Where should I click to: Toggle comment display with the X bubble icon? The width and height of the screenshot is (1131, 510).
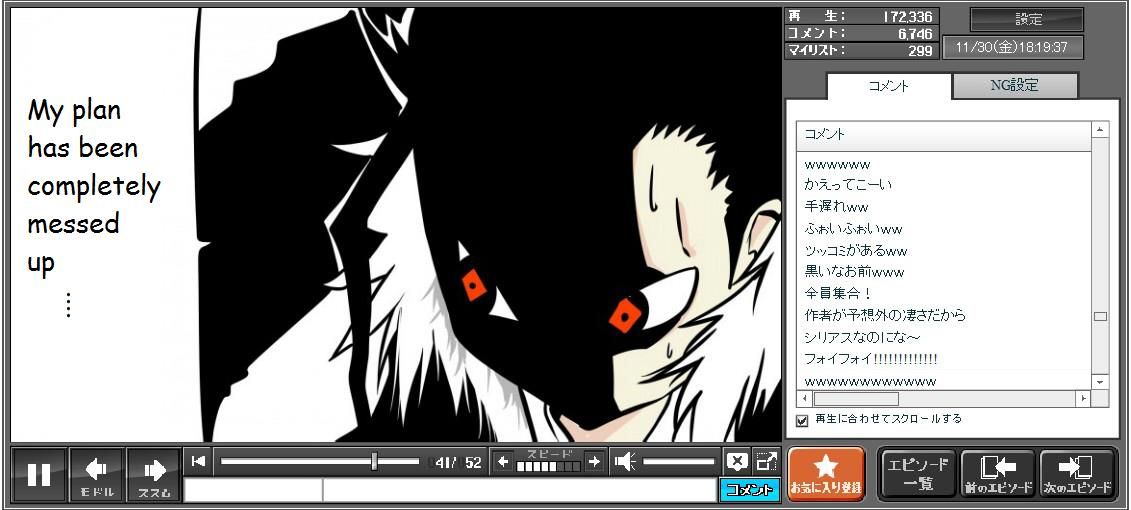click(x=737, y=461)
